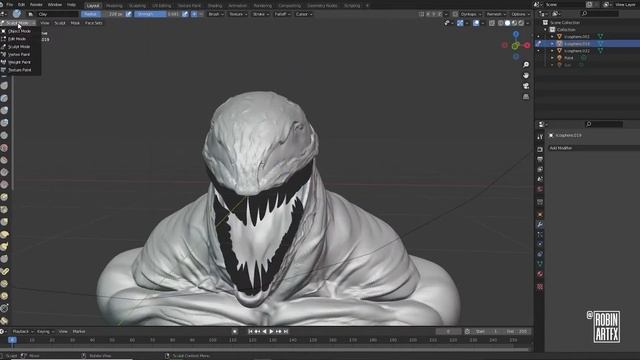Open the Cursor dropdown
The image size is (640, 360).
point(303,14)
